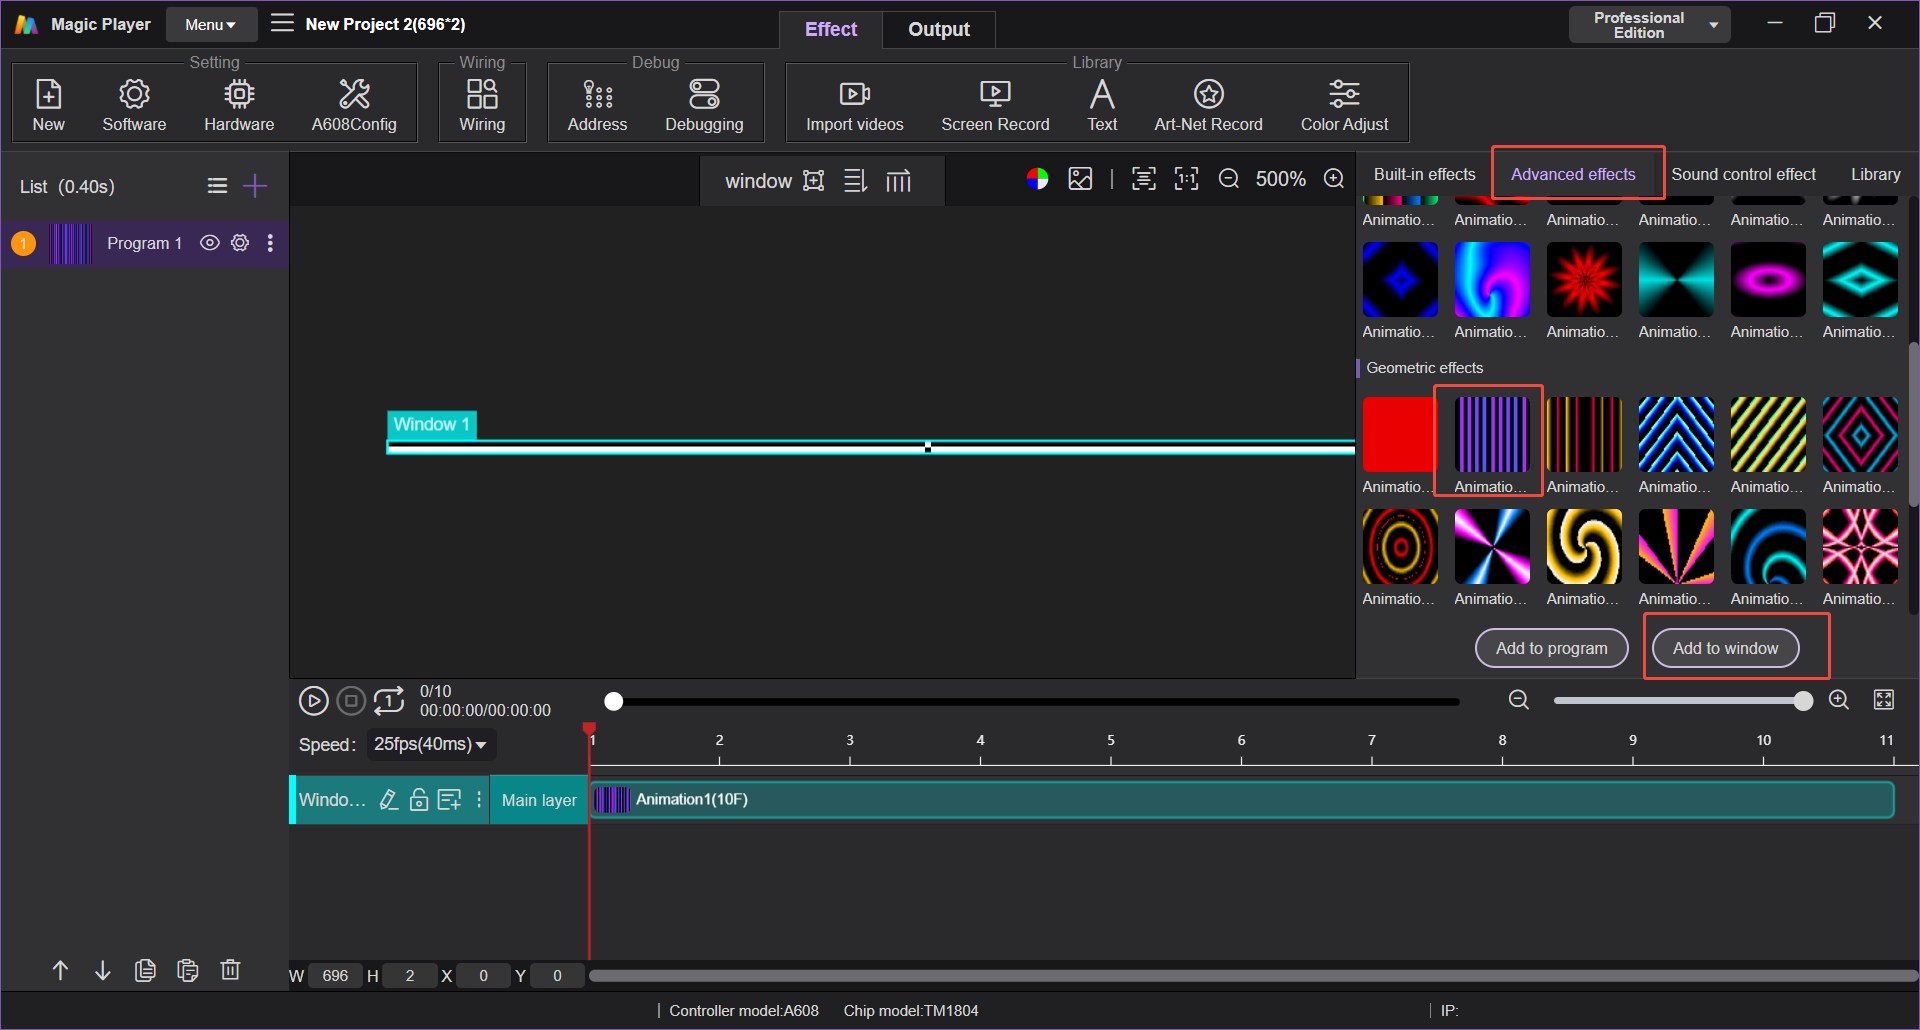Open Professional Edition dropdown
1920x1030 pixels.
click(x=1649, y=25)
